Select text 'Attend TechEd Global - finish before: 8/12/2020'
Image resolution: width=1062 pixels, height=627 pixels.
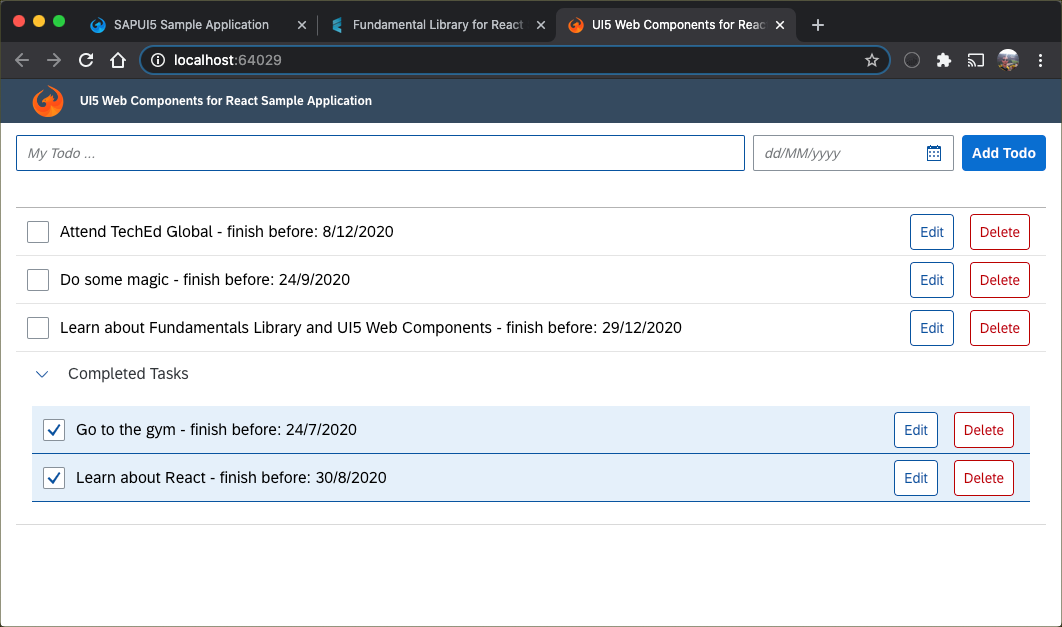226,232
